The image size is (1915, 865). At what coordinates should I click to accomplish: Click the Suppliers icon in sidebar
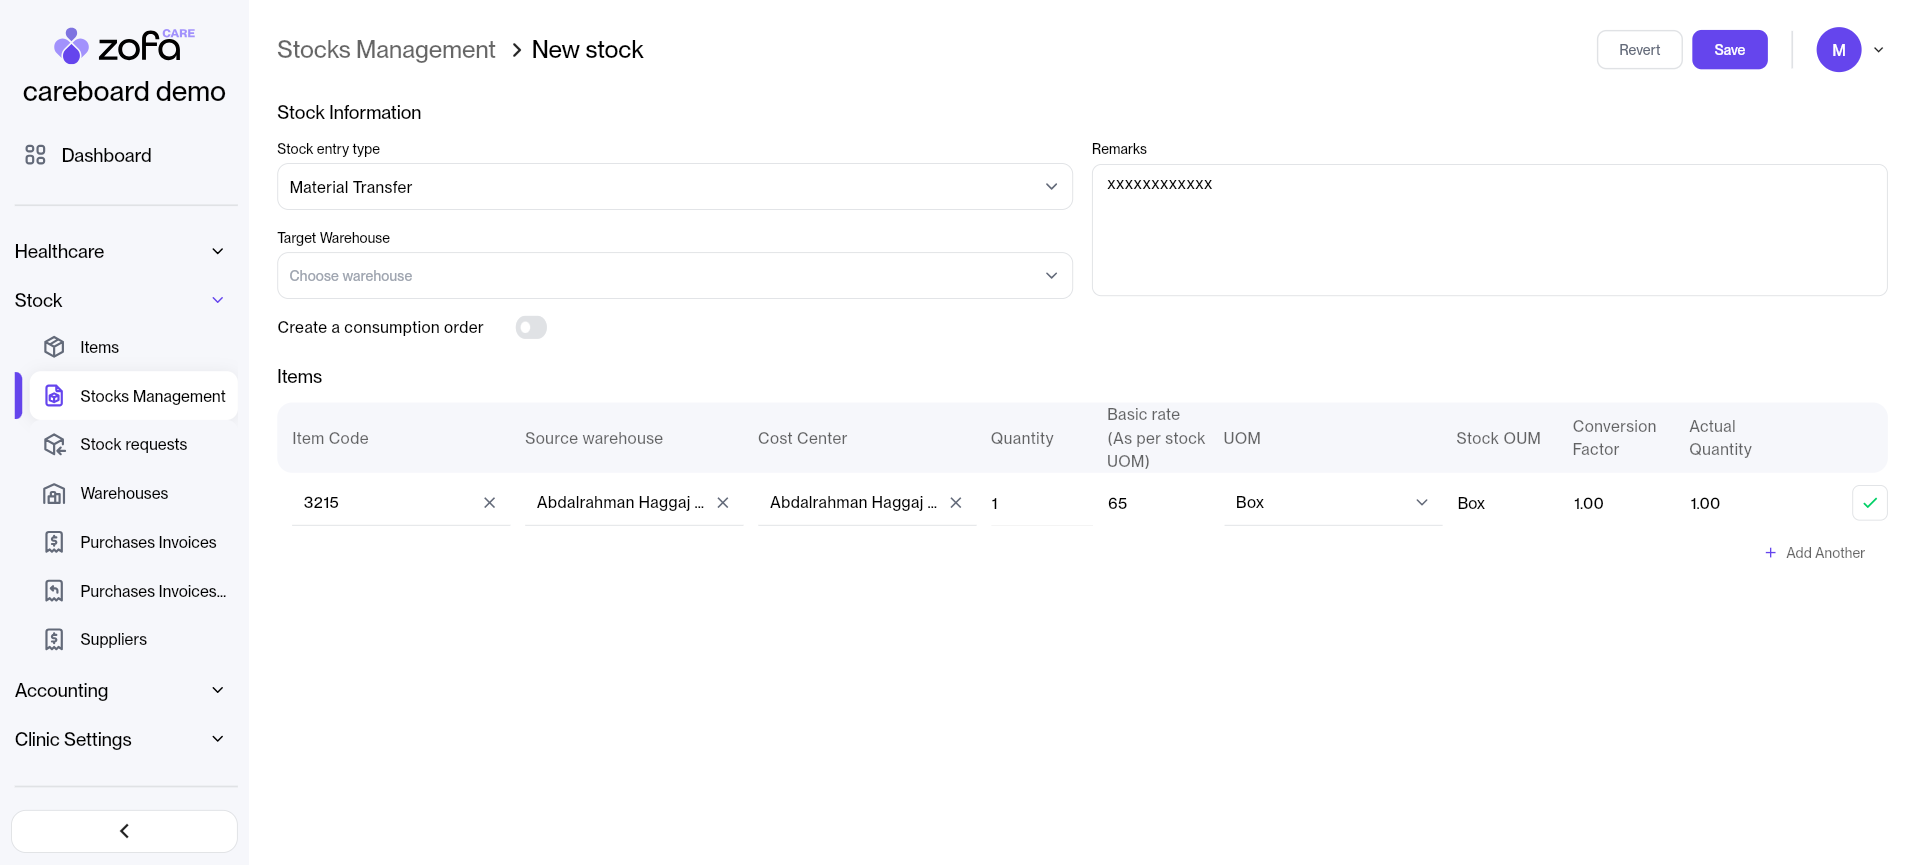(55, 639)
